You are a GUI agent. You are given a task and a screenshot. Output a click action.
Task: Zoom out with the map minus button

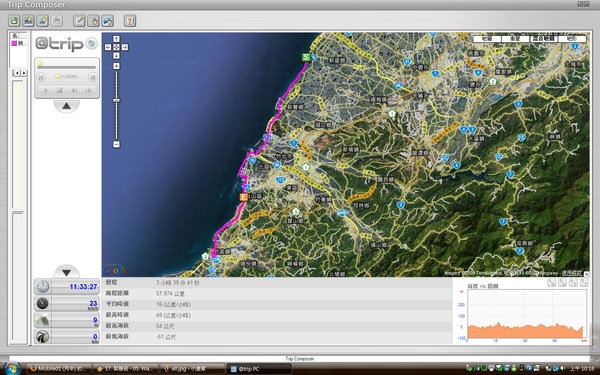tap(116, 144)
